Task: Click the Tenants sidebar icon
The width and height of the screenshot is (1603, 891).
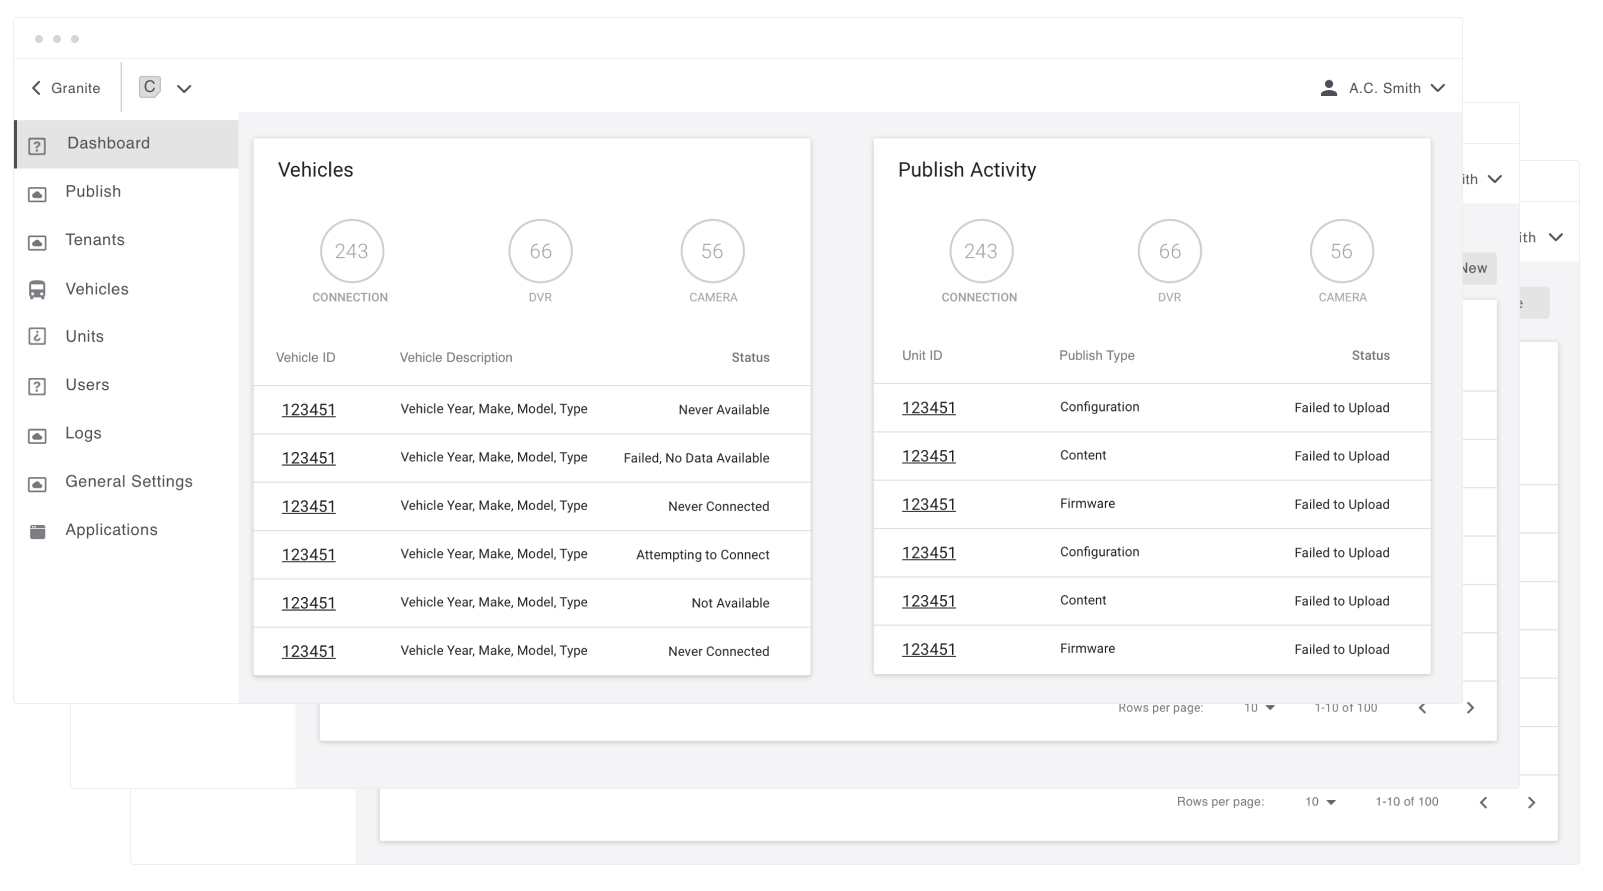Action: point(37,242)
